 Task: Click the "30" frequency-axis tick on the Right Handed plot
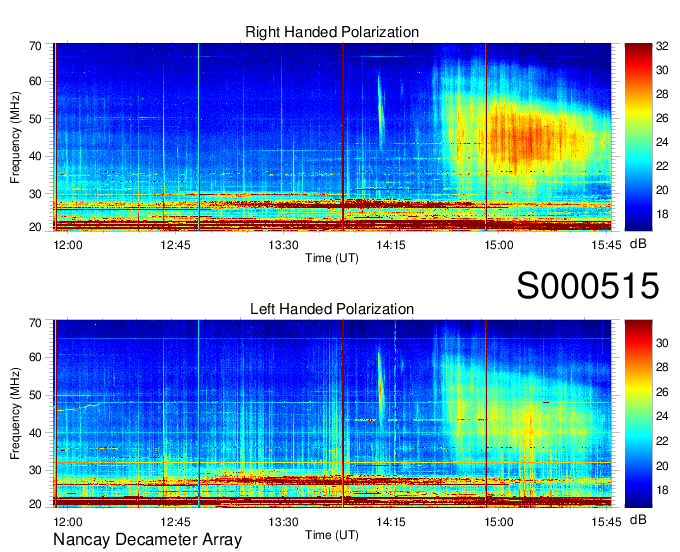[x=35, y=194]
